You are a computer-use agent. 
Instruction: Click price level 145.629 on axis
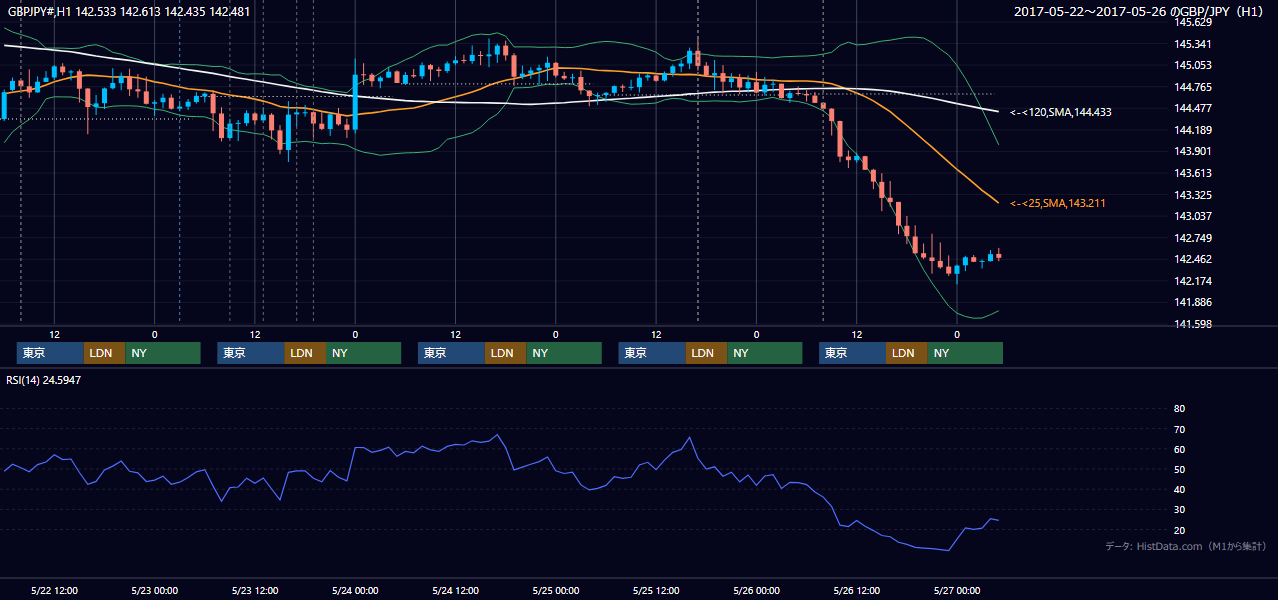pos(1192,22)
